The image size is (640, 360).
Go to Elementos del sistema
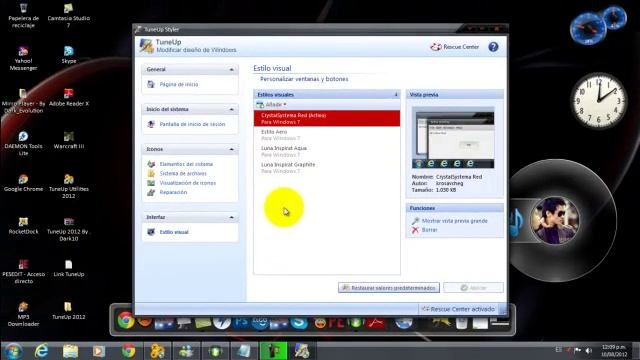click(186, 164)
